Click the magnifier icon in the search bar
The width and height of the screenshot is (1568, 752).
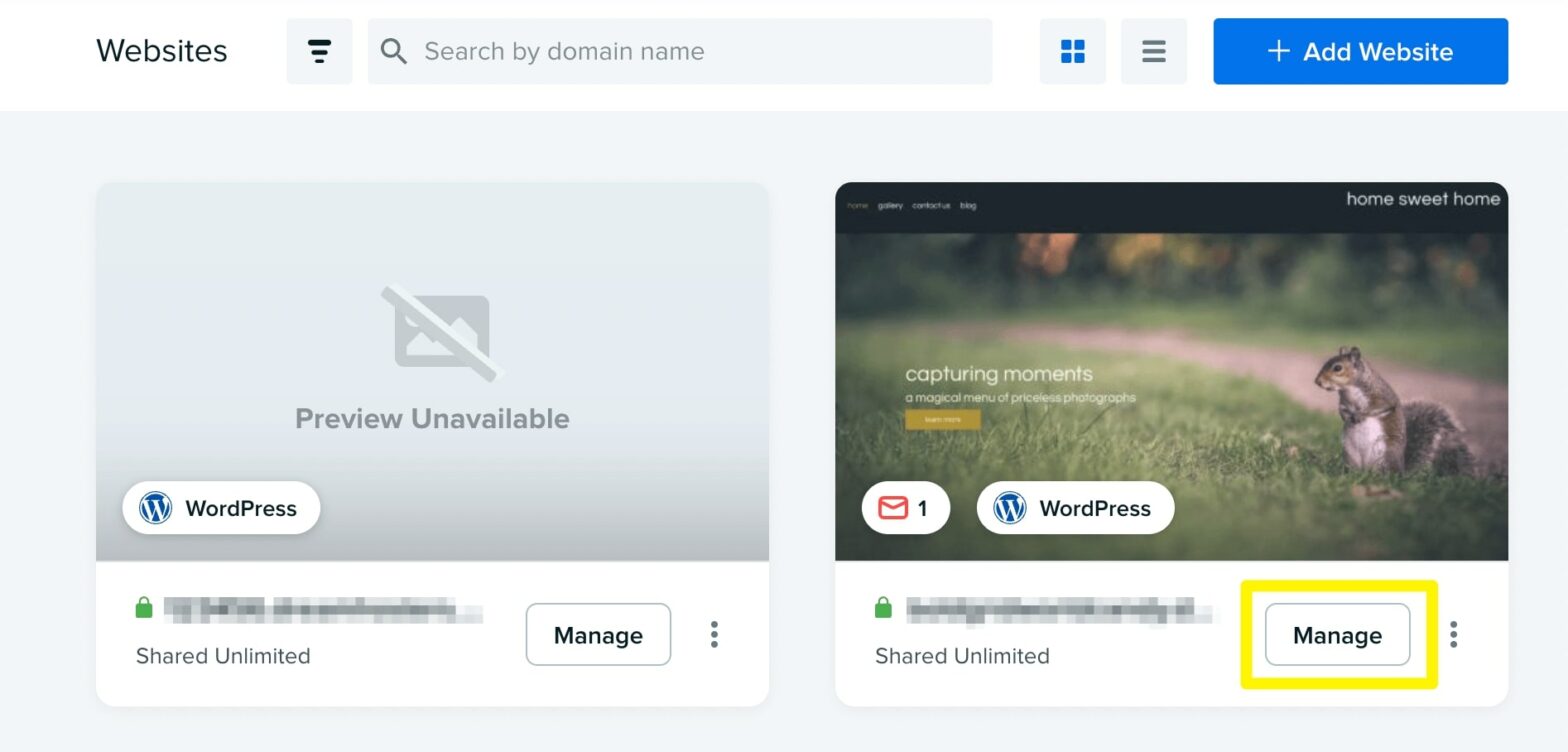point(394,51)
